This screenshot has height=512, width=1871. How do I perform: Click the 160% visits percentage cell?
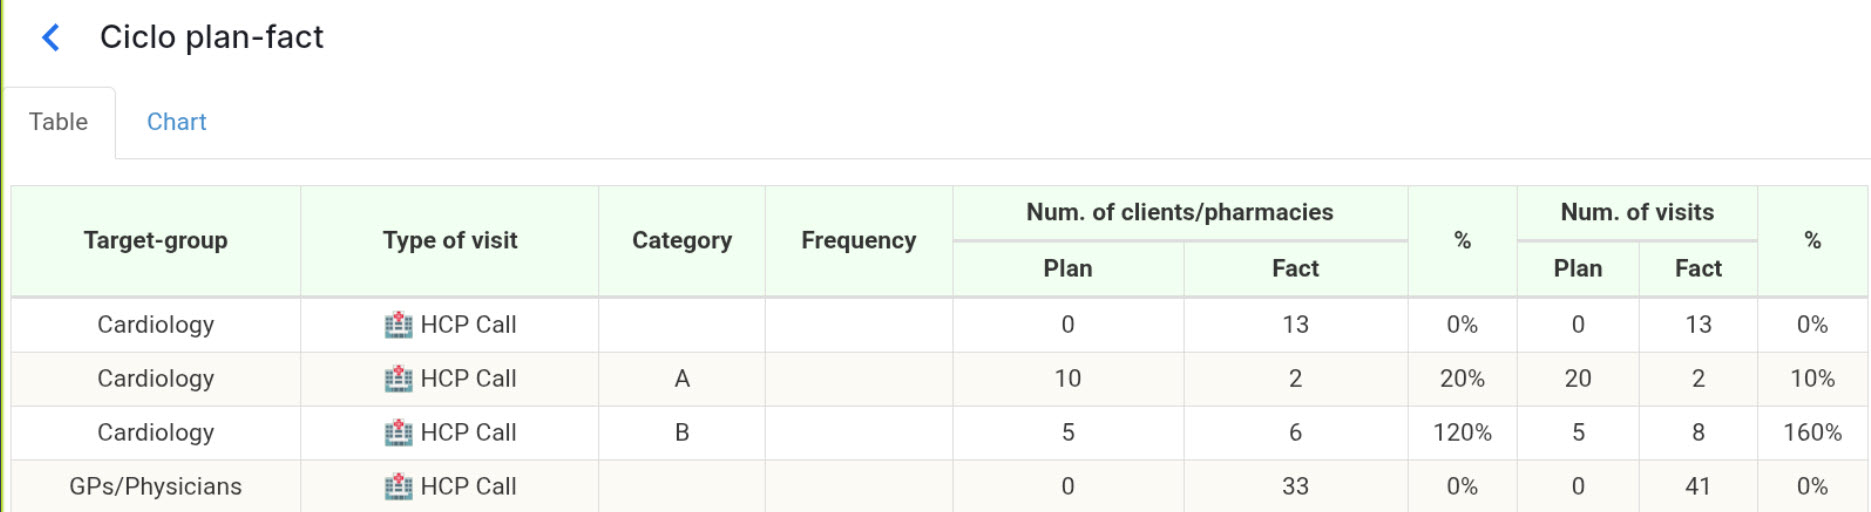point(1812,433)
